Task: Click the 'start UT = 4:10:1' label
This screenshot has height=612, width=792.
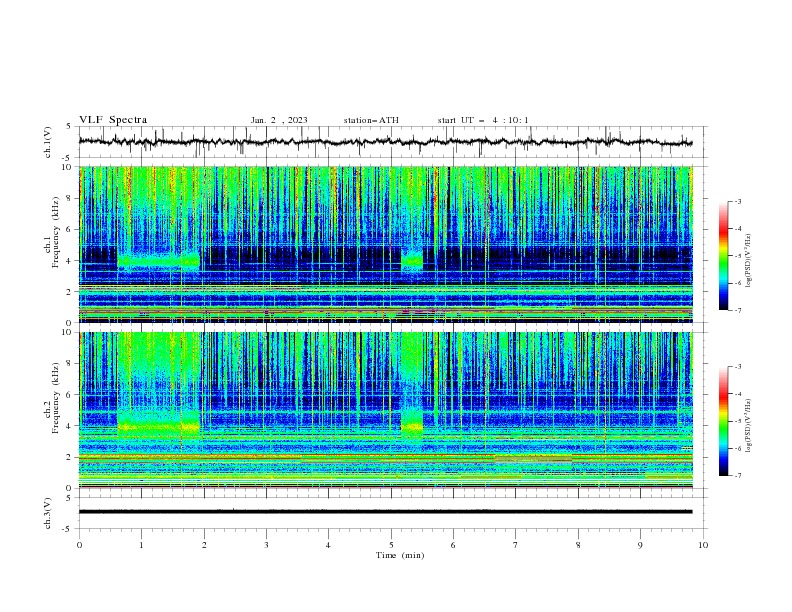Action: (483, 120)
